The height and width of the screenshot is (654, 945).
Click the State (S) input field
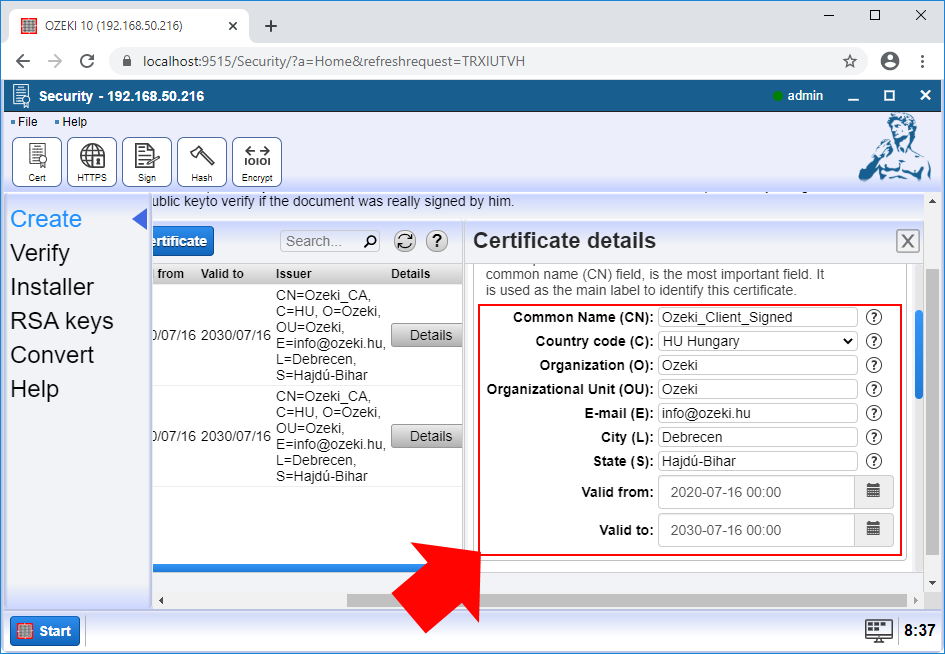[x=758, y=461]
